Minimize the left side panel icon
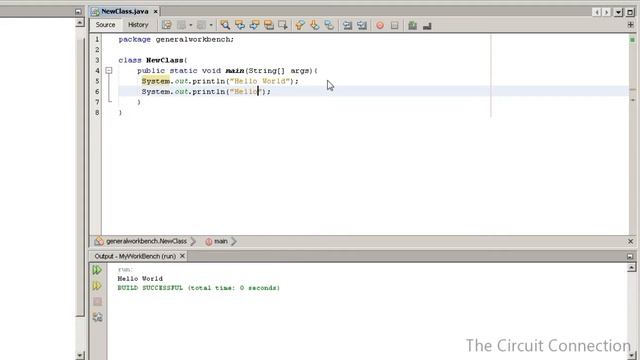Viewport: 640px width, 360px height. coord(78,11)
